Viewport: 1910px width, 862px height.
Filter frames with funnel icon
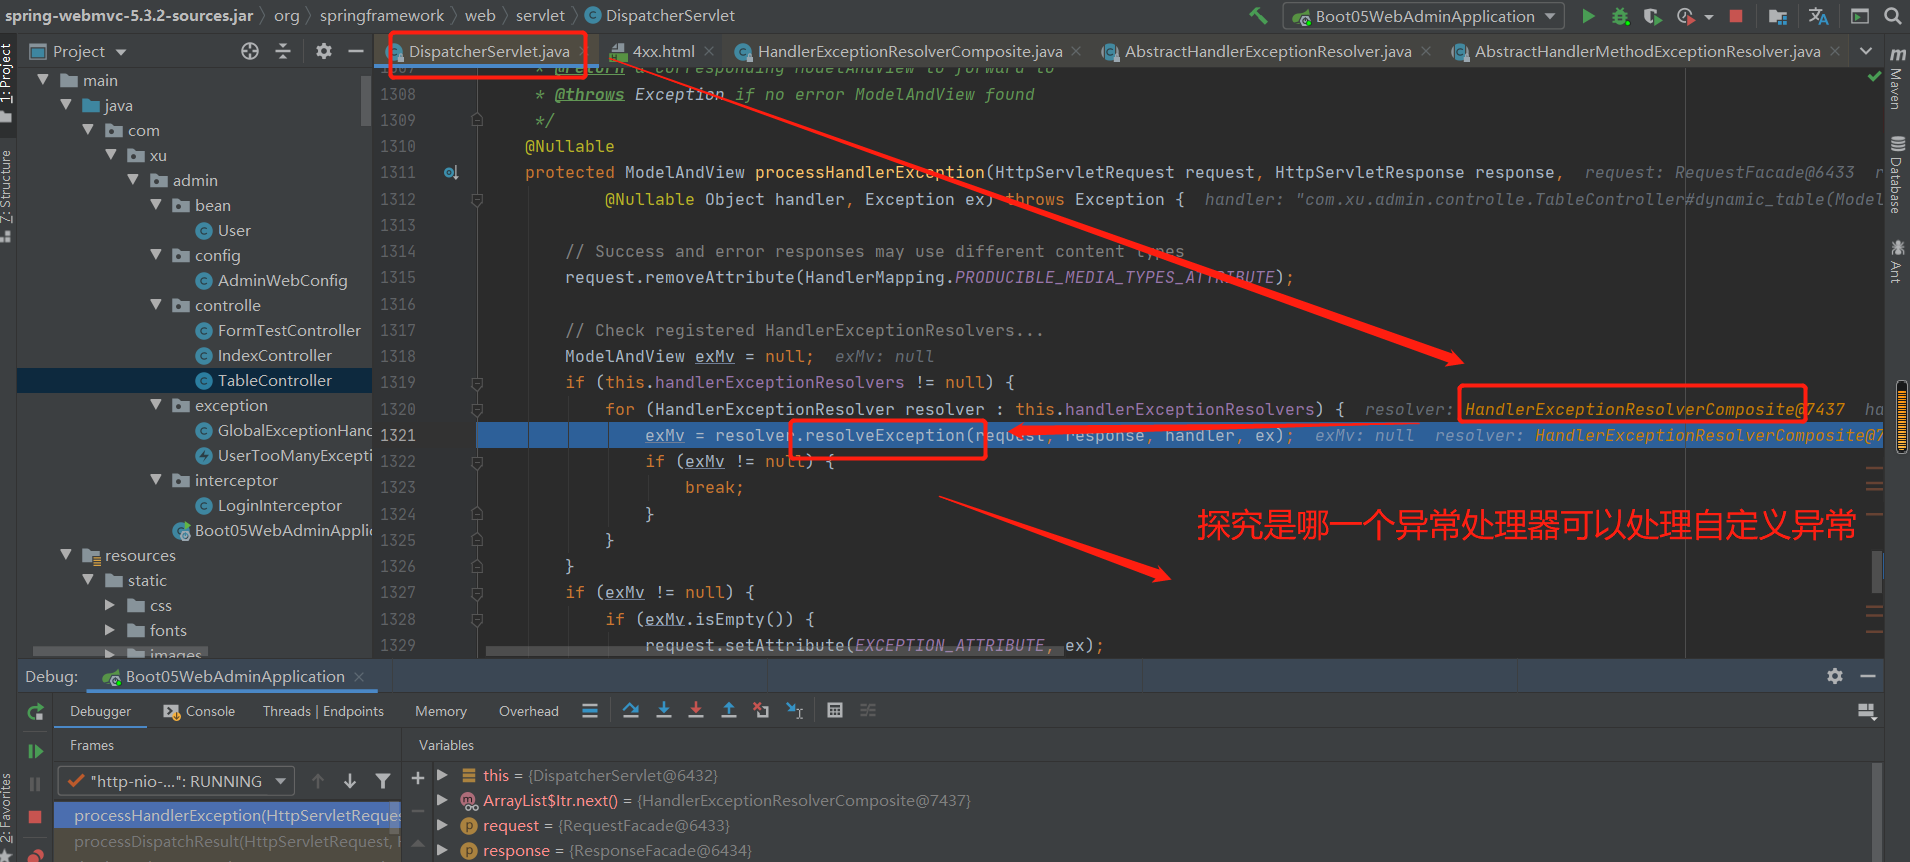pos(383,781)
